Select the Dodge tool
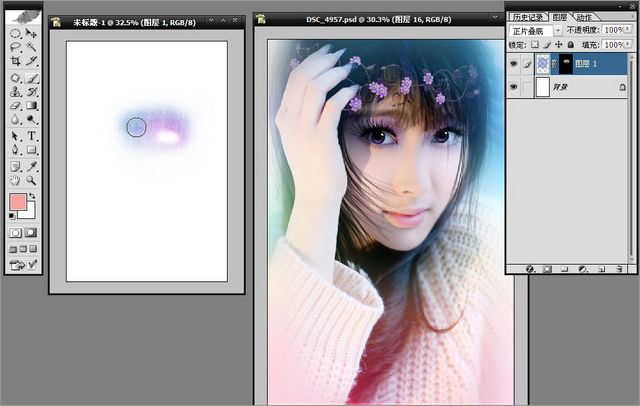The height and width of the screenshot is (406, 640). coord(31,120)
